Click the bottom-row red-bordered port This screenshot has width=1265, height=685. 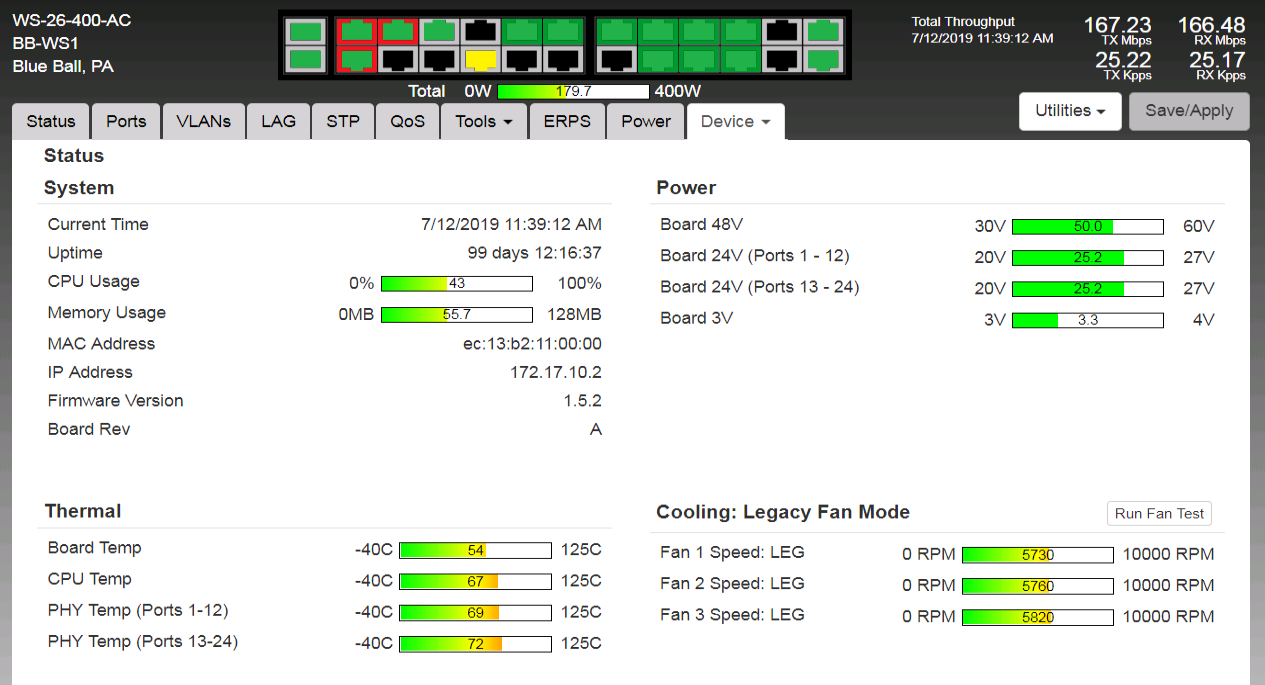(356, 60)
